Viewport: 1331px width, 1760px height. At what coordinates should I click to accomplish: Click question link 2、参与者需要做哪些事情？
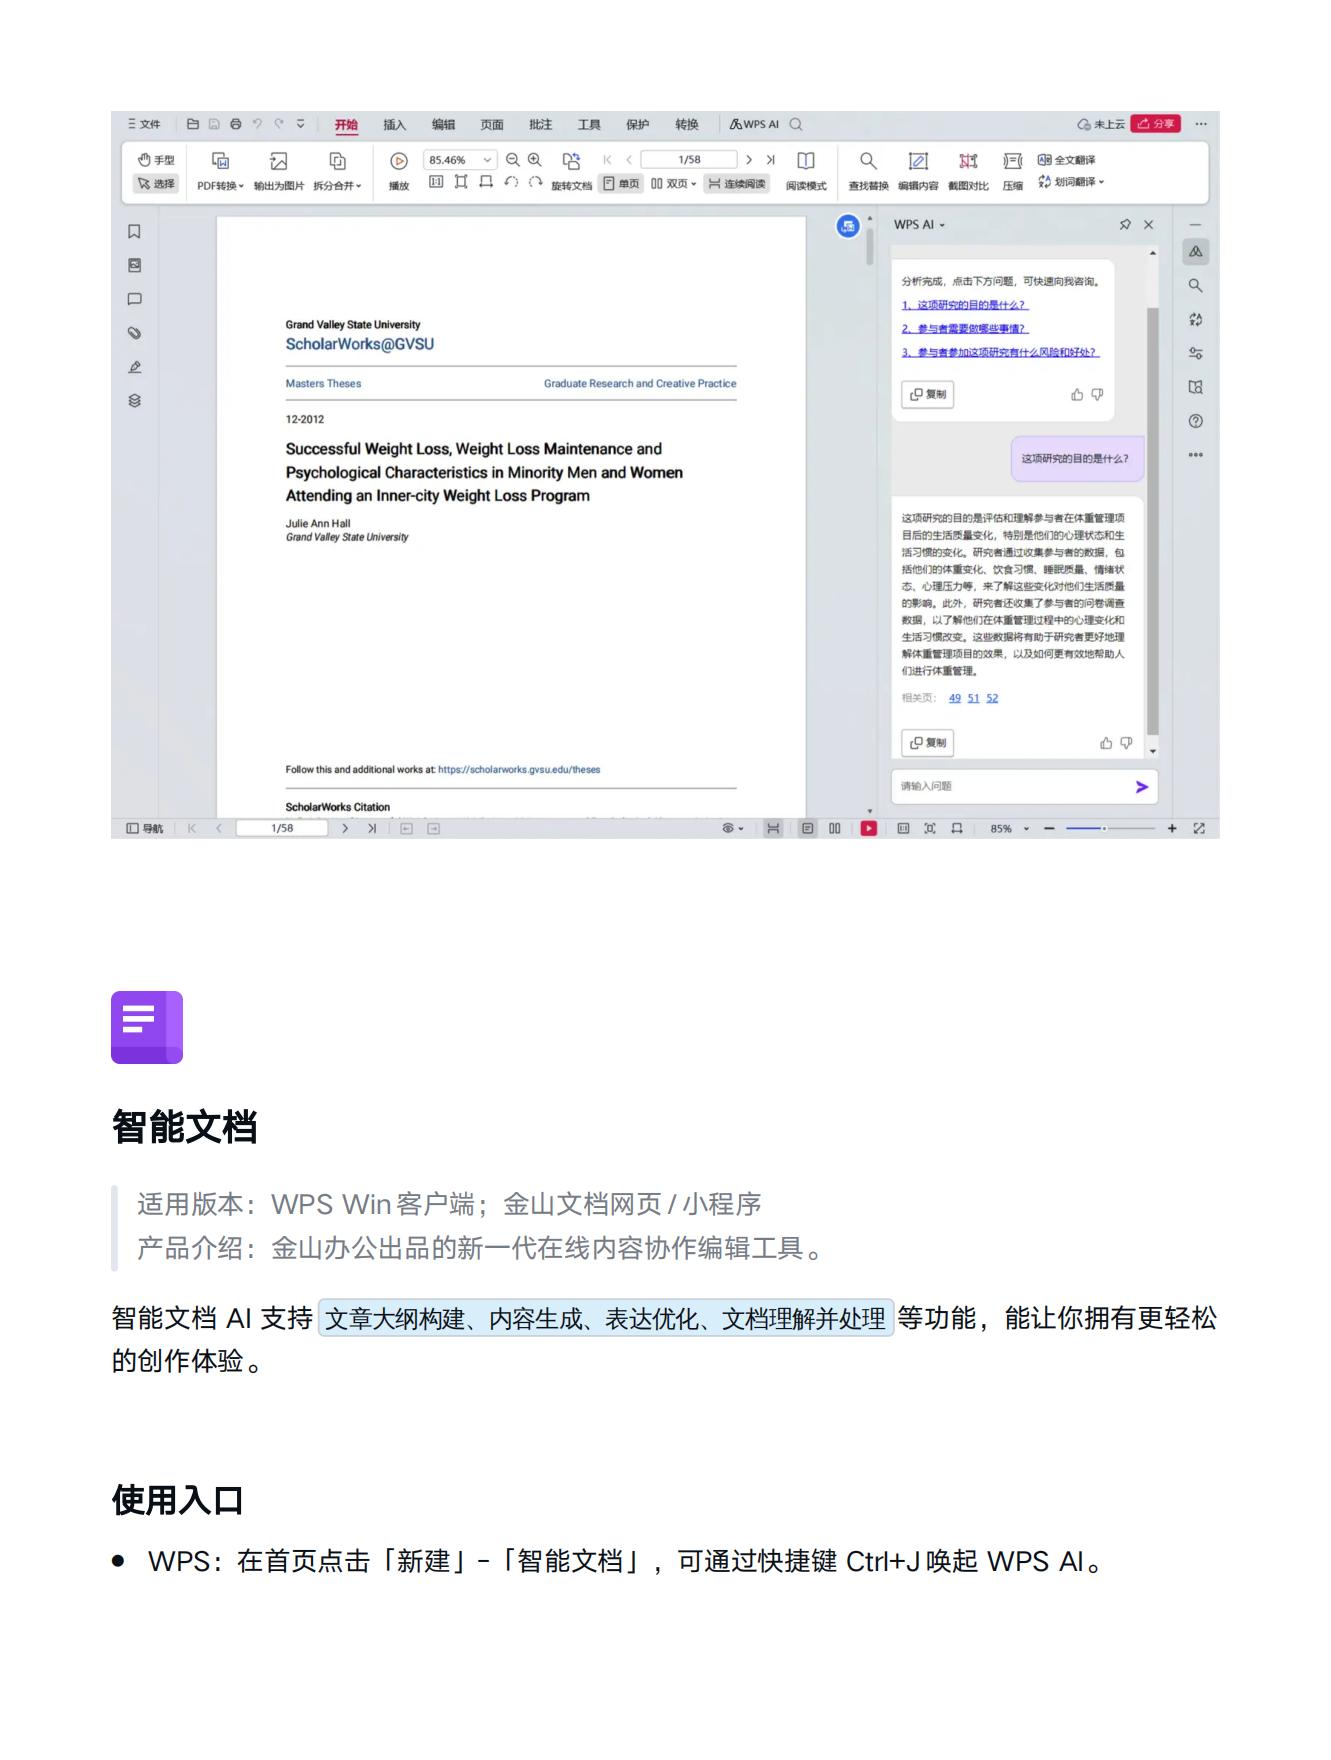tap(965, 329)
